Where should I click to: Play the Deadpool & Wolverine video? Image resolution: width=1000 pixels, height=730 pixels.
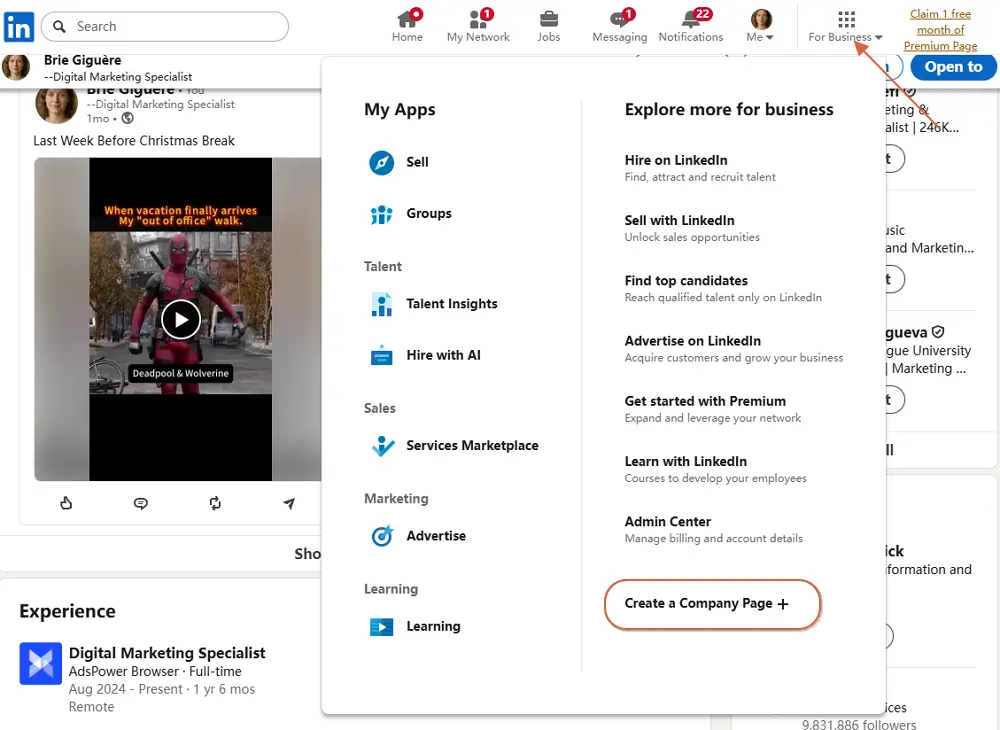(181, 320)
